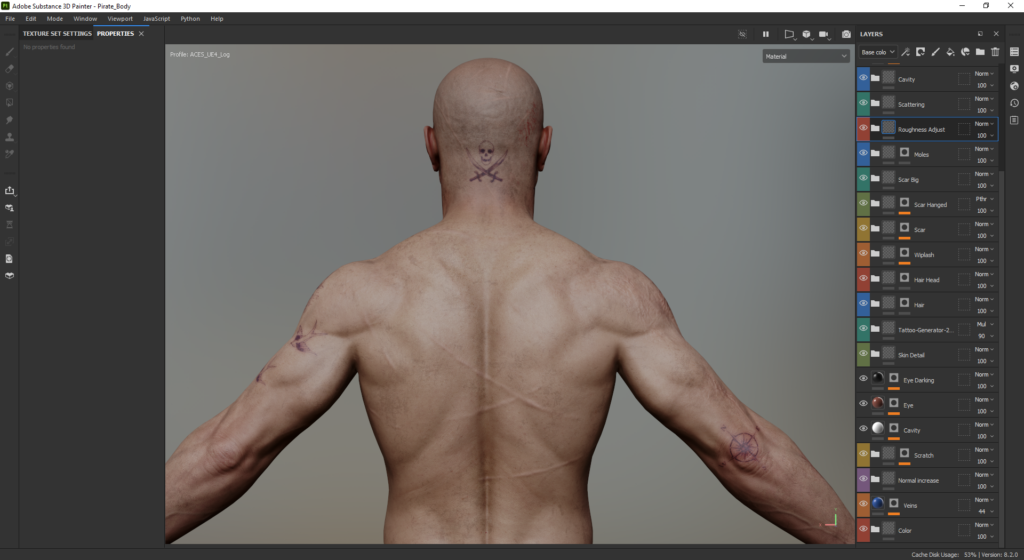Open blend mode dropdown for Scar Hanged
Image resolution: width=1024 pixels, height=560 pixels.
click(x=984, y=199)
